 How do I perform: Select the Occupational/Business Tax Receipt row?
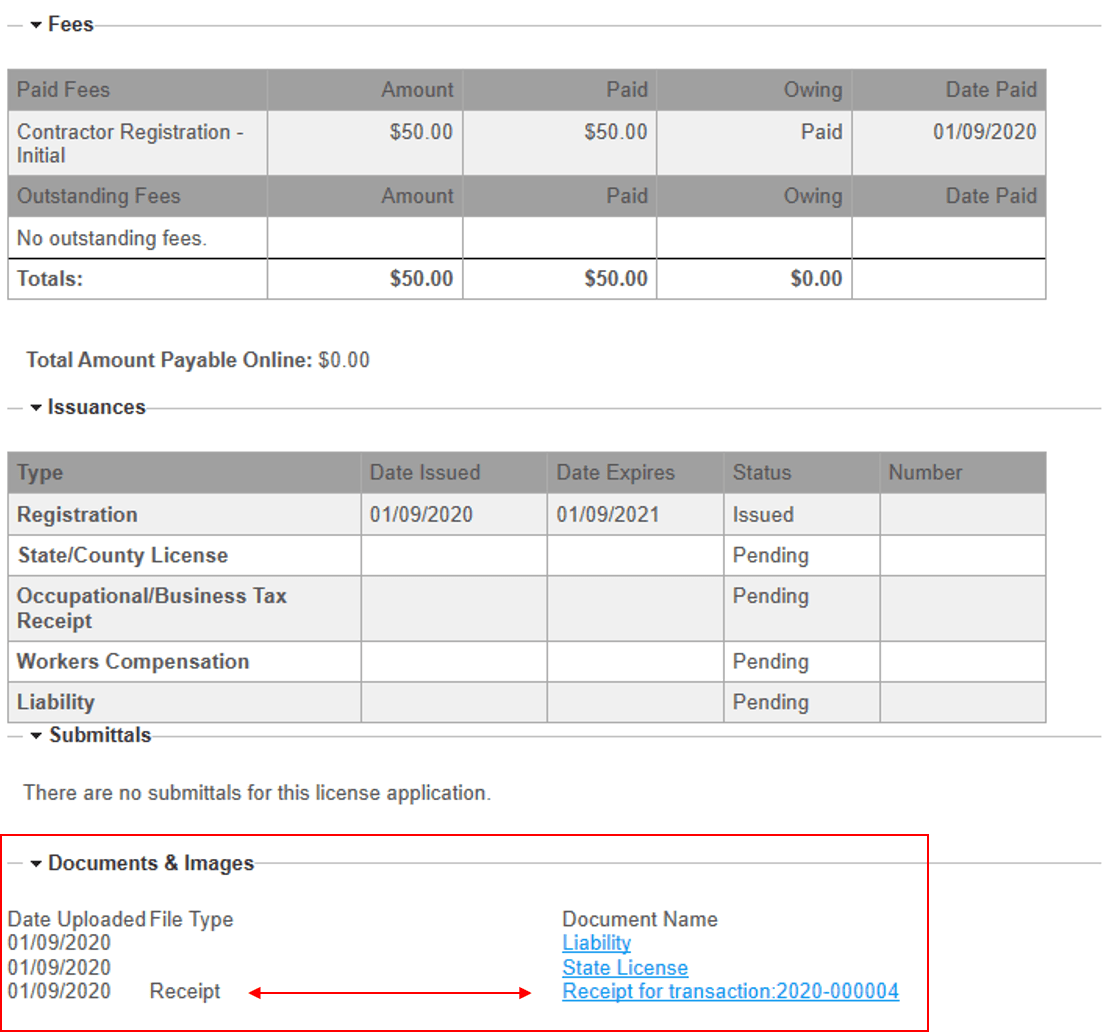pyautogui.click(x=151, y=608)
